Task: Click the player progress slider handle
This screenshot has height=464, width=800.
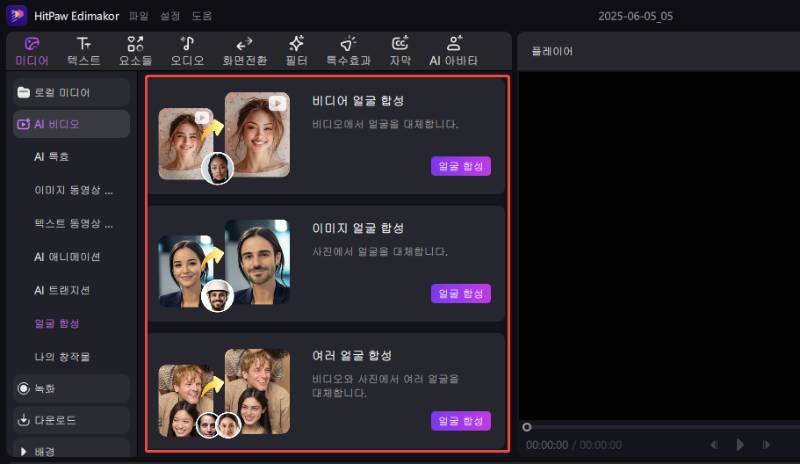Action: 527,427
